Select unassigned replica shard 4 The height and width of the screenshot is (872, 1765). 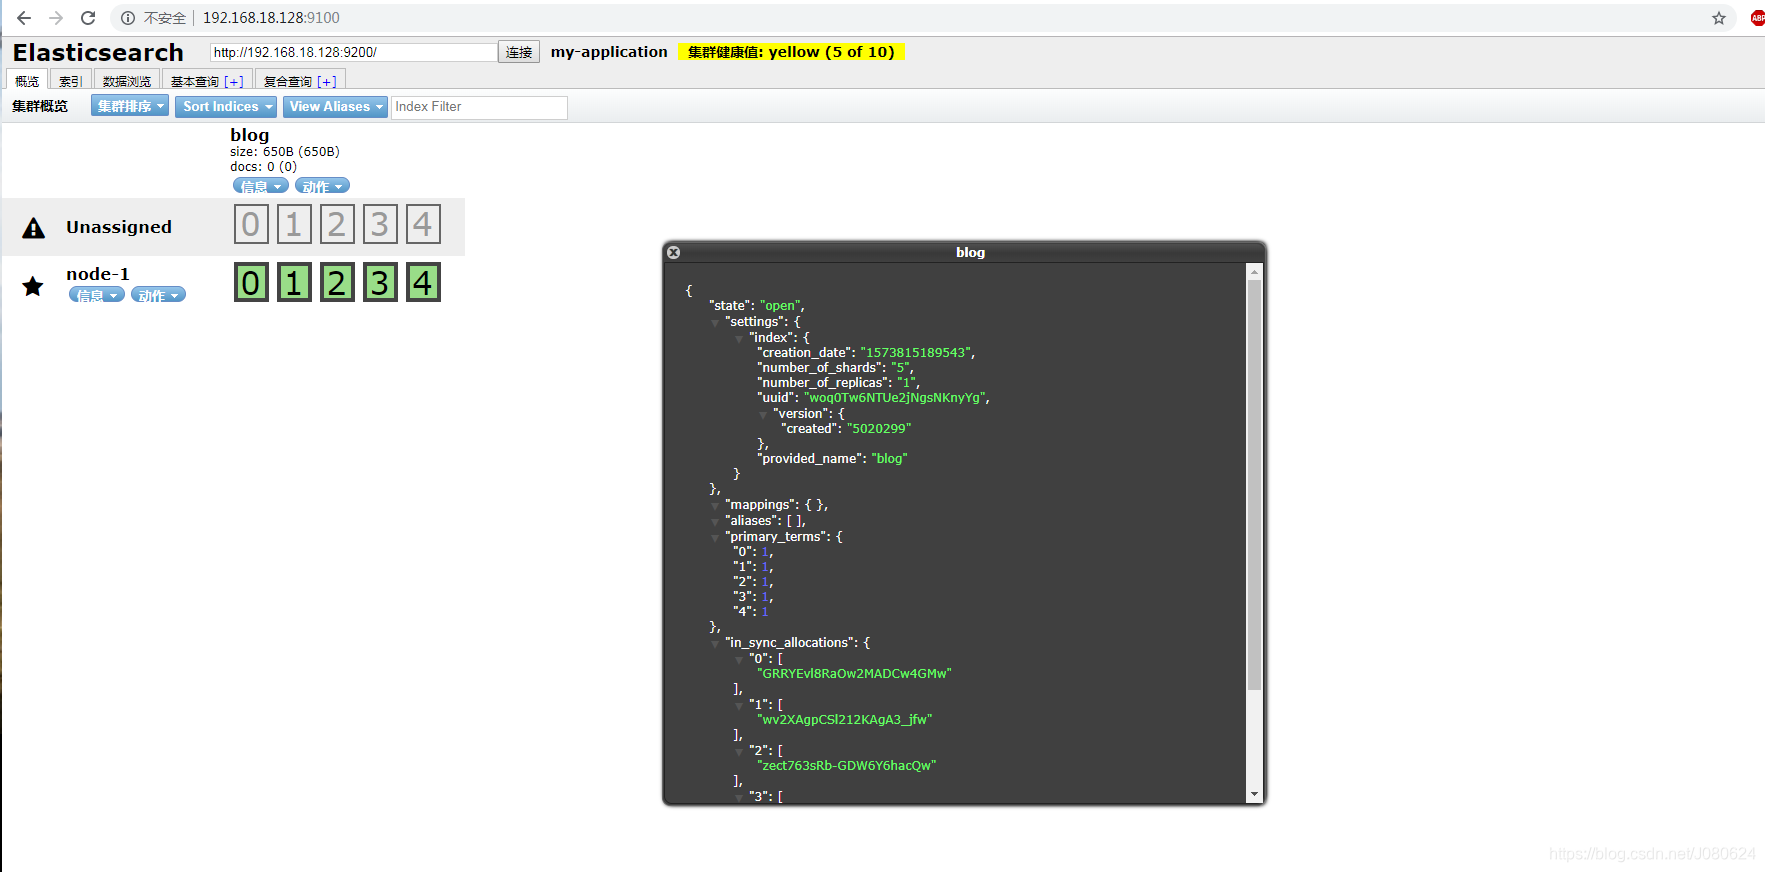(423, 224)
